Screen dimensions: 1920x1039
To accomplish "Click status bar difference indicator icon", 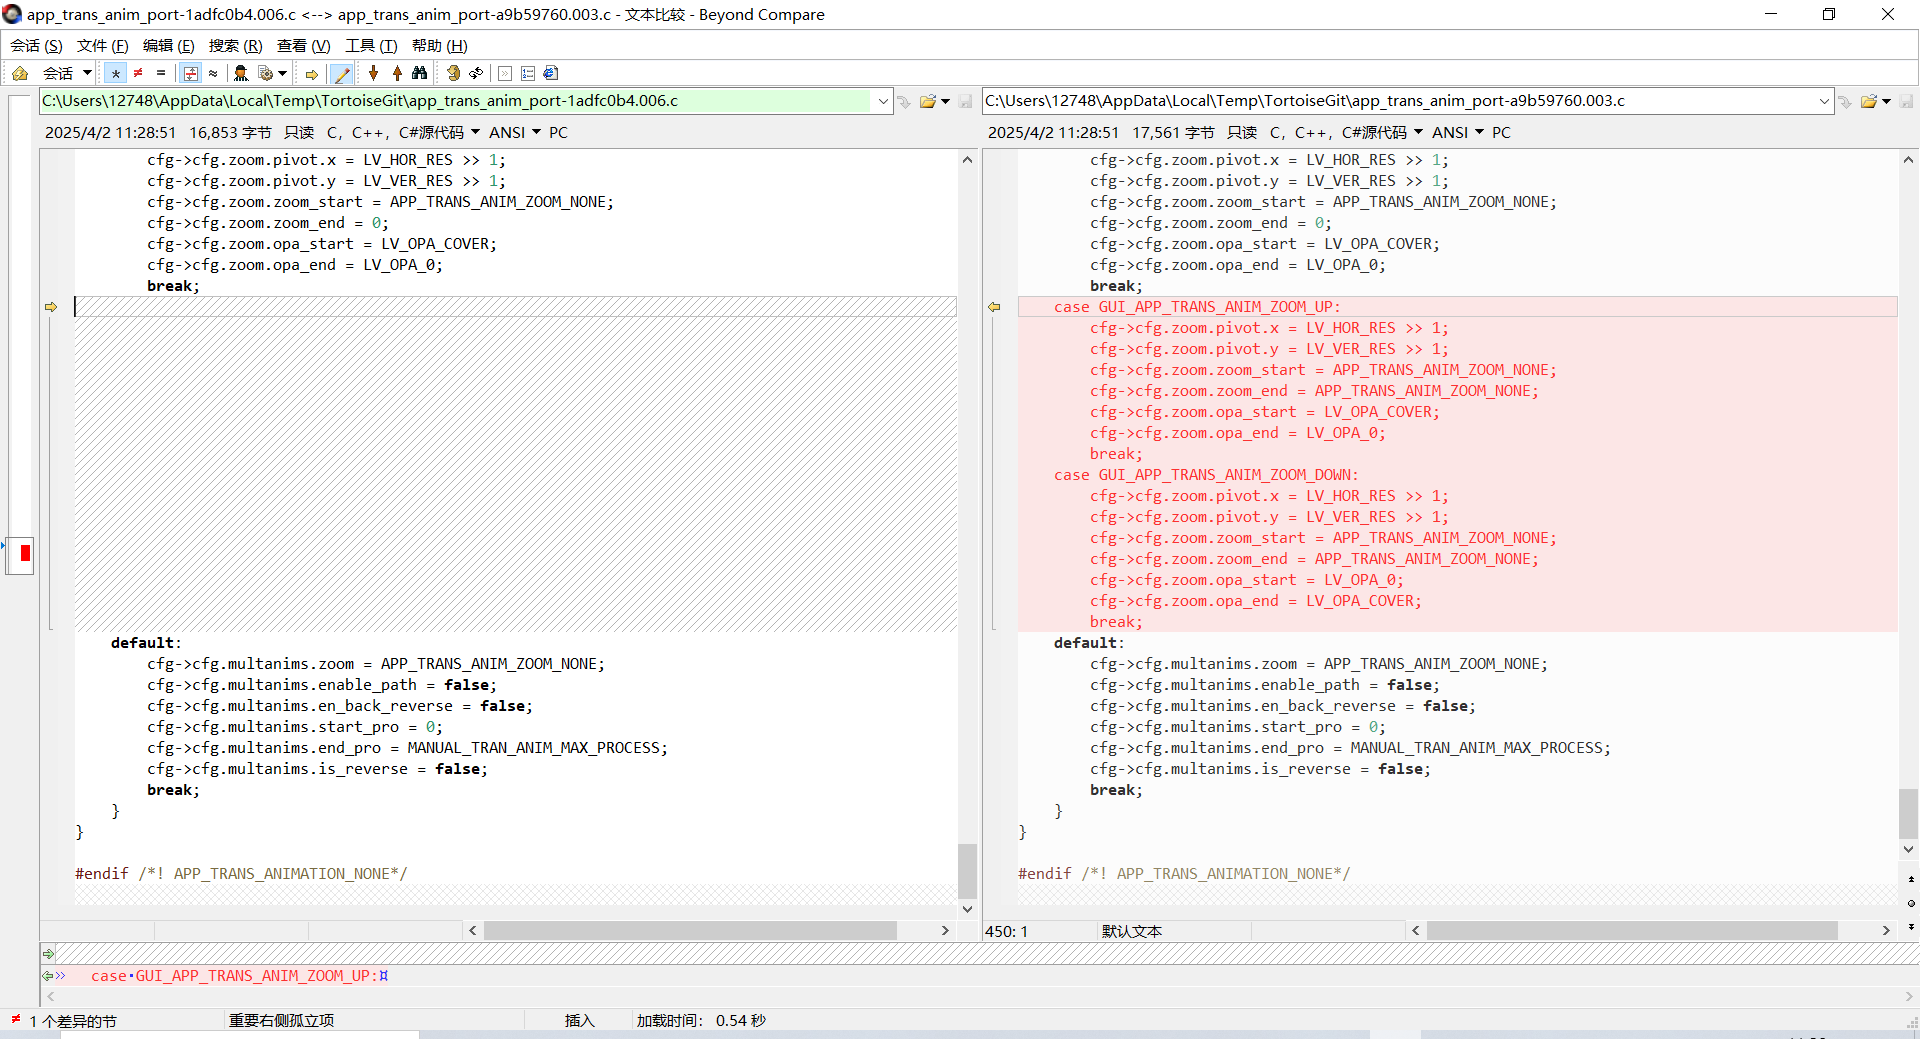I will 16,1020.
